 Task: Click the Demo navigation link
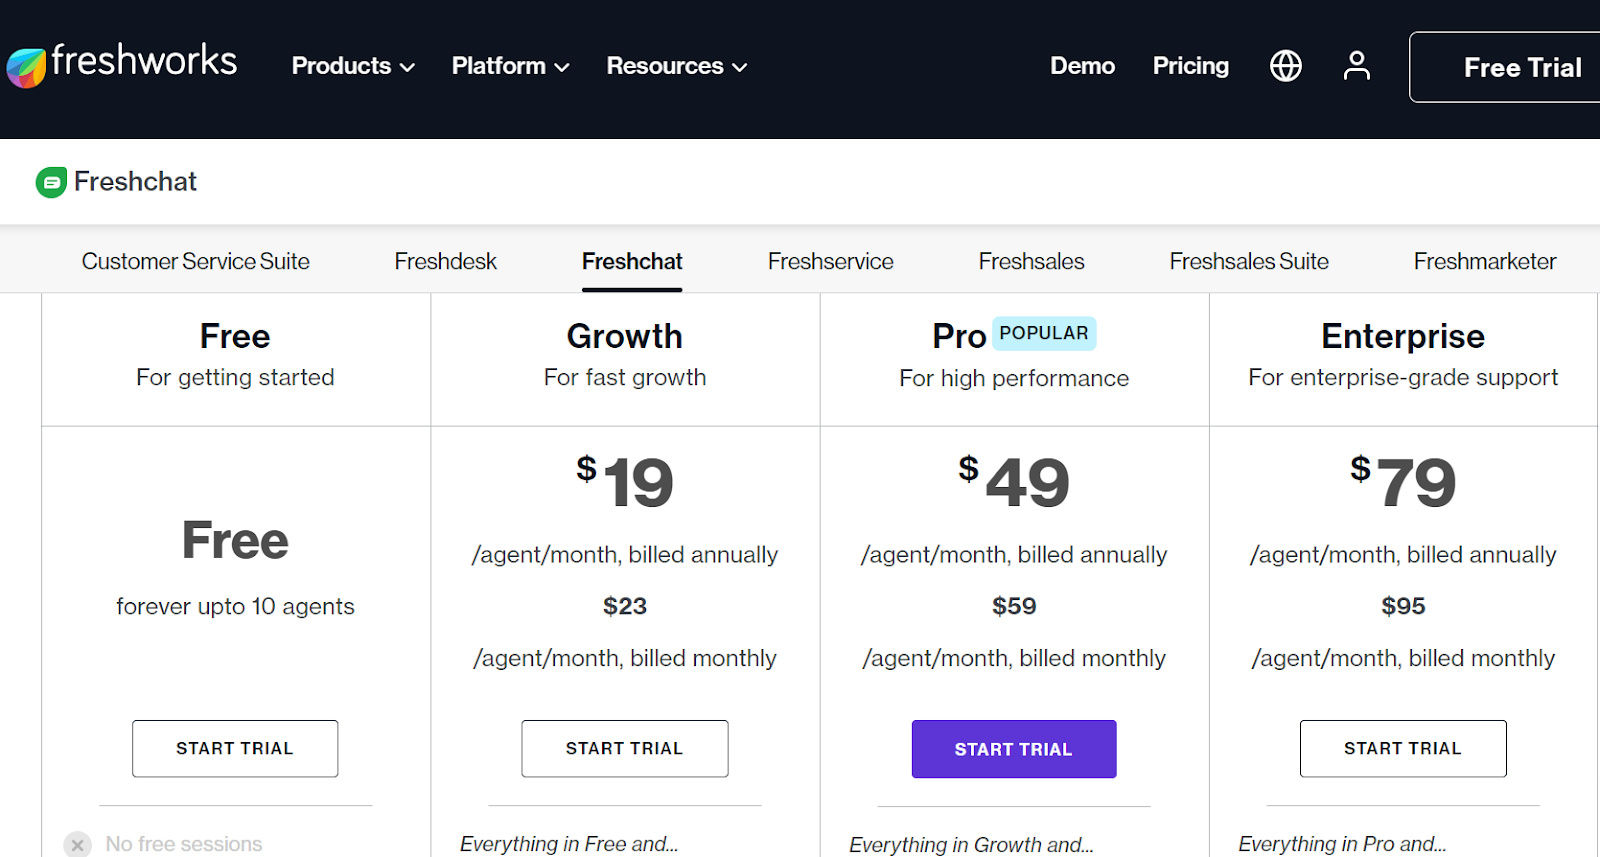(1082, 65)
